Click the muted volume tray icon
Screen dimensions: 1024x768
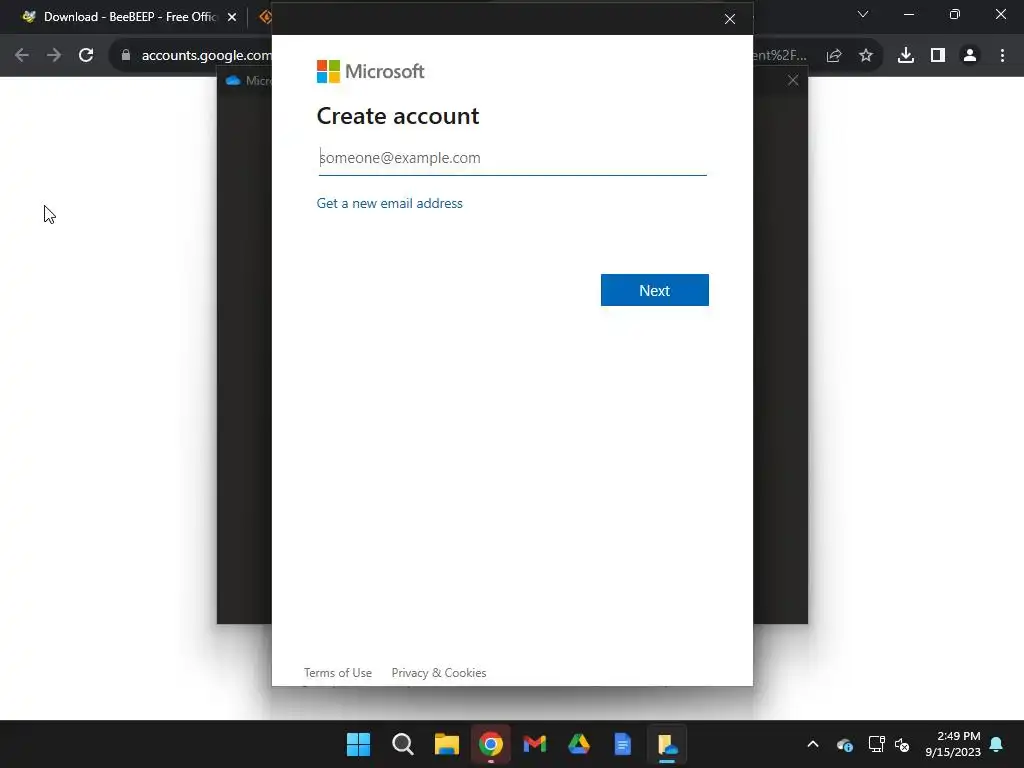click(x=903, y=744)
